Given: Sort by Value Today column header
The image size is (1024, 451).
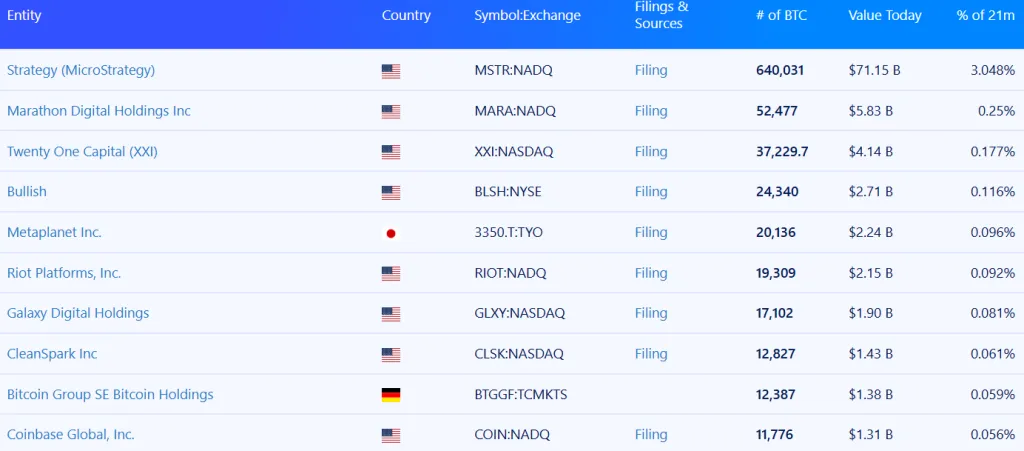Looking at the screenshot, I should click(x=885, y=16).
